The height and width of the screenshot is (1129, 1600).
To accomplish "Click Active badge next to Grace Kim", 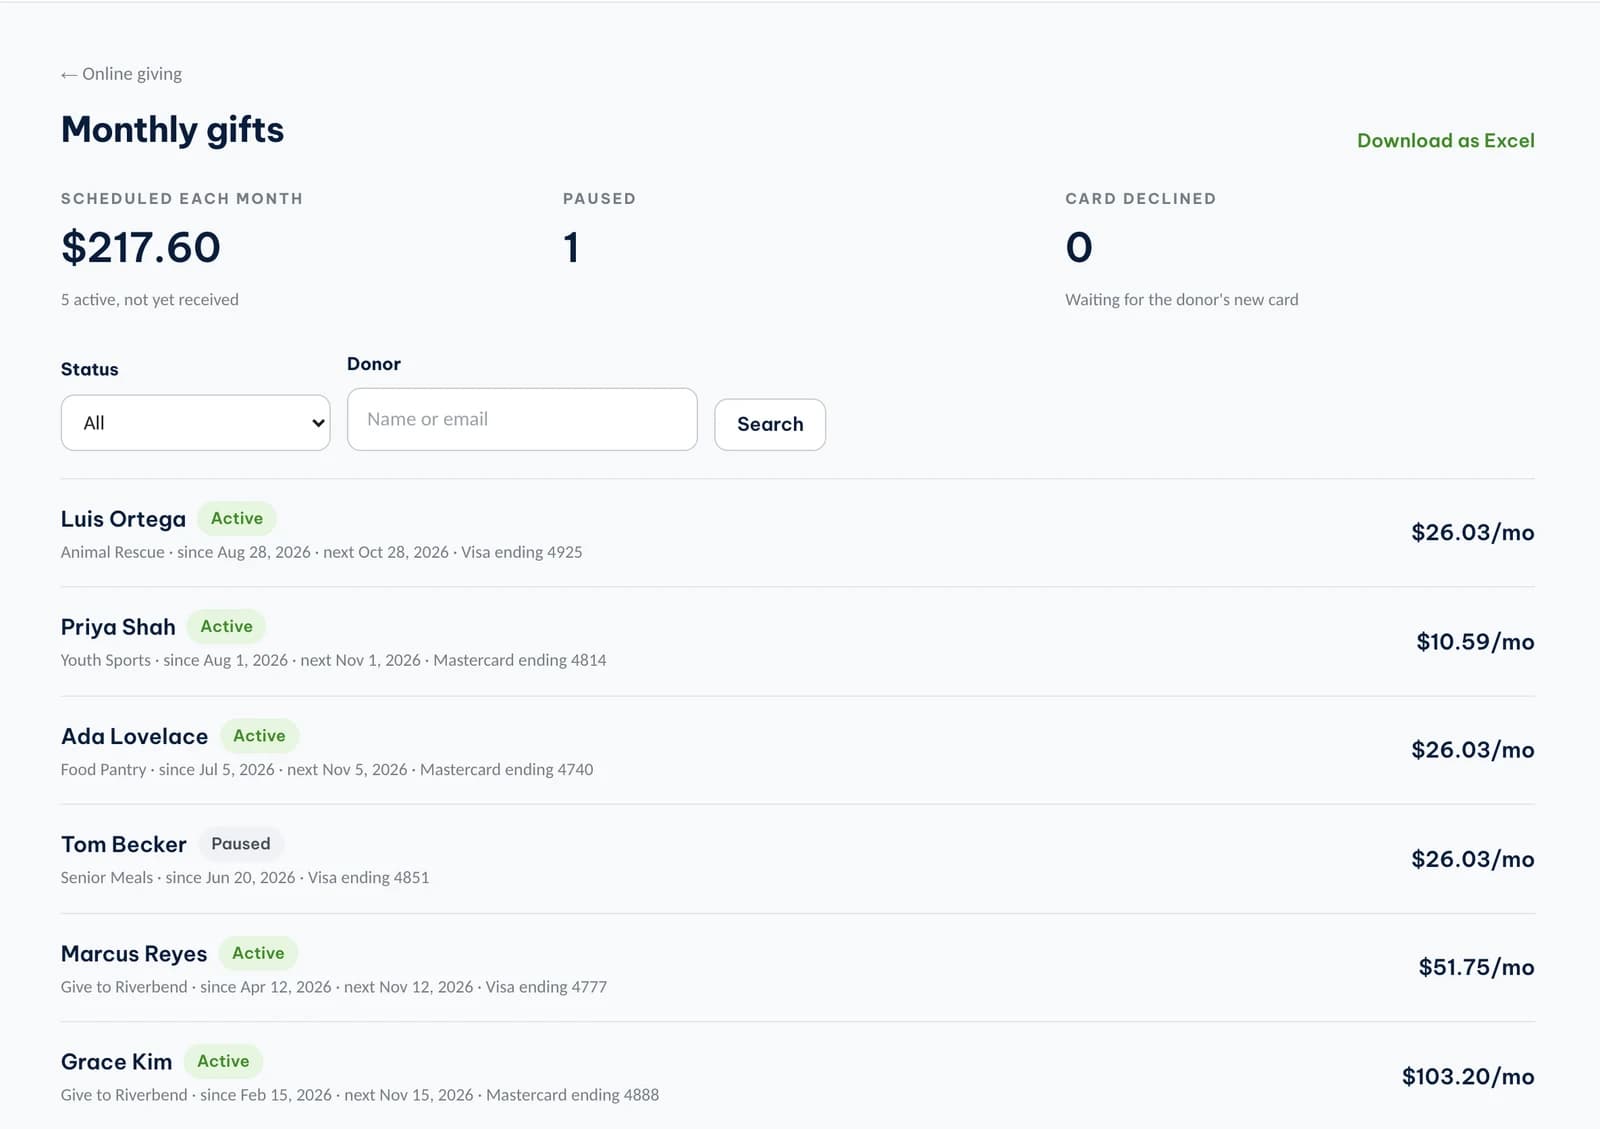I will (x=223, y=1061).
